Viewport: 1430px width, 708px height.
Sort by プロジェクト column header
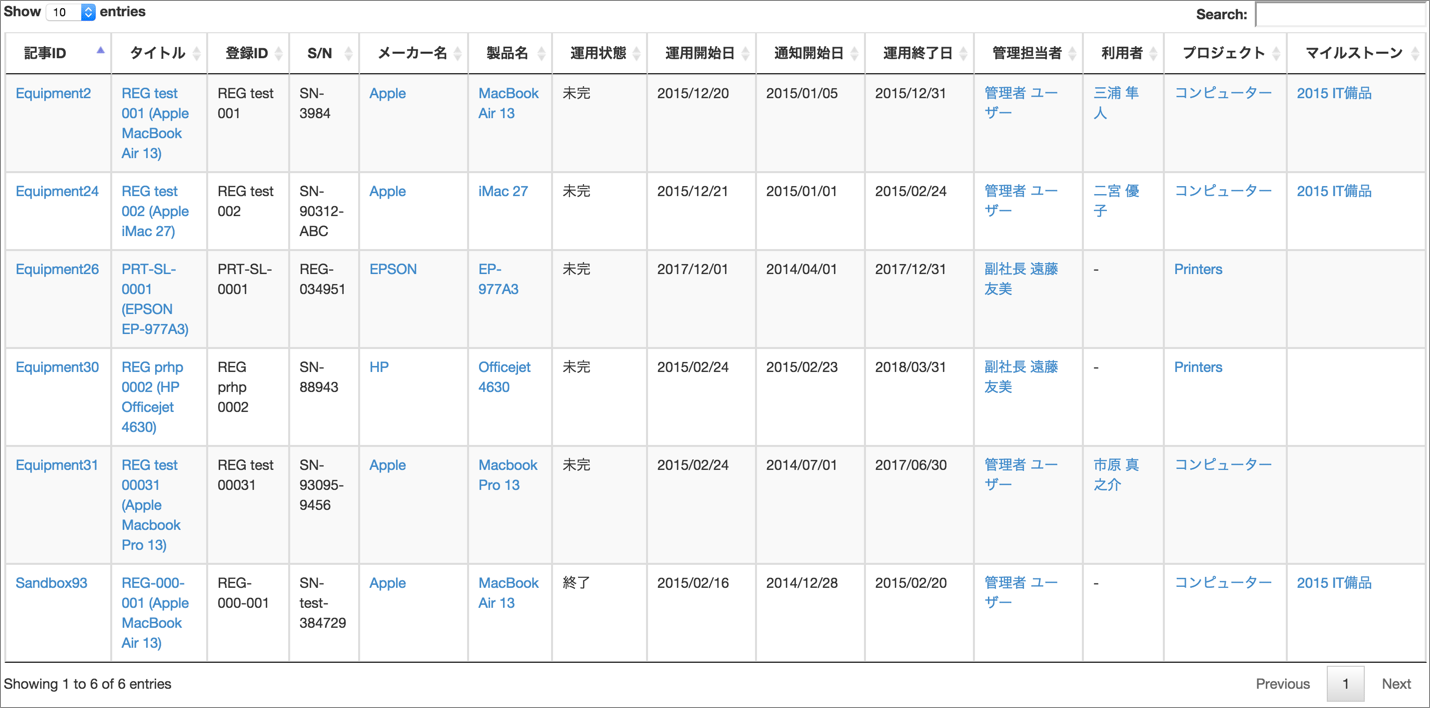pyautogui.click(x=1225, y=53)
